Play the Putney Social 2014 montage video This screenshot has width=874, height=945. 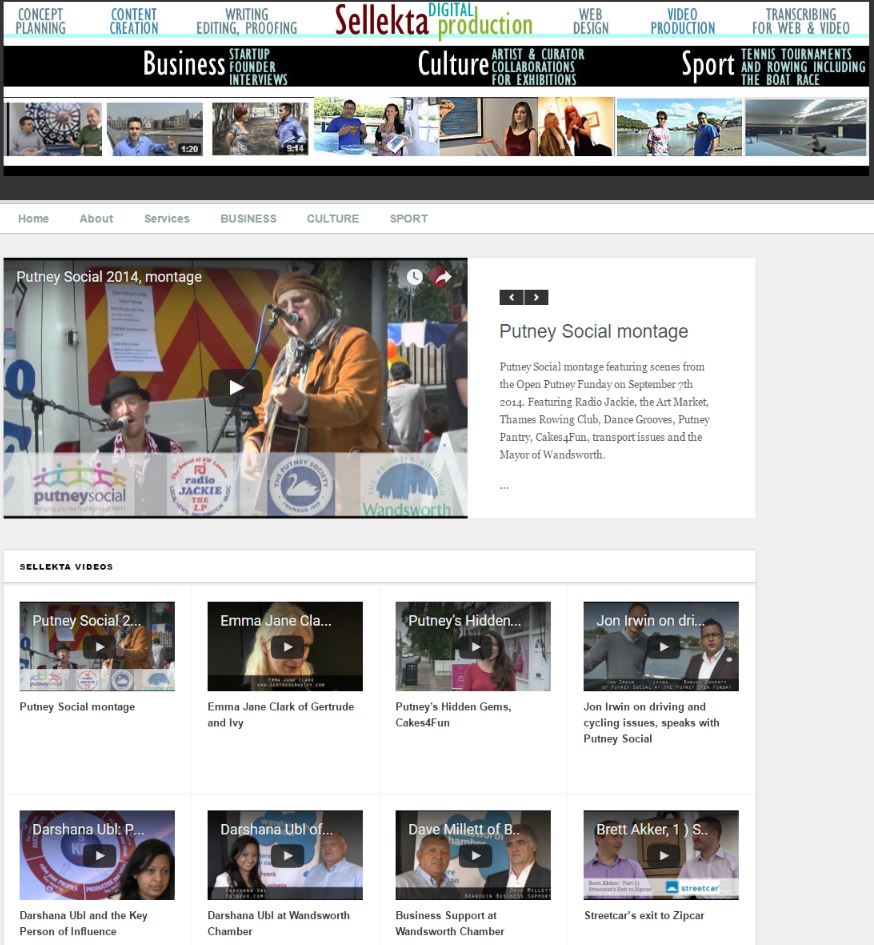(235, 388)
